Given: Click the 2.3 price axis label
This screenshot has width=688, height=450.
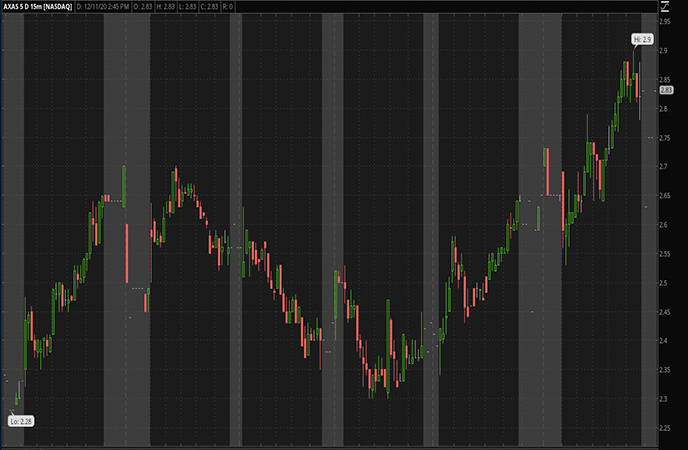Looking at the screenshot, I should [x=663, y=399].
